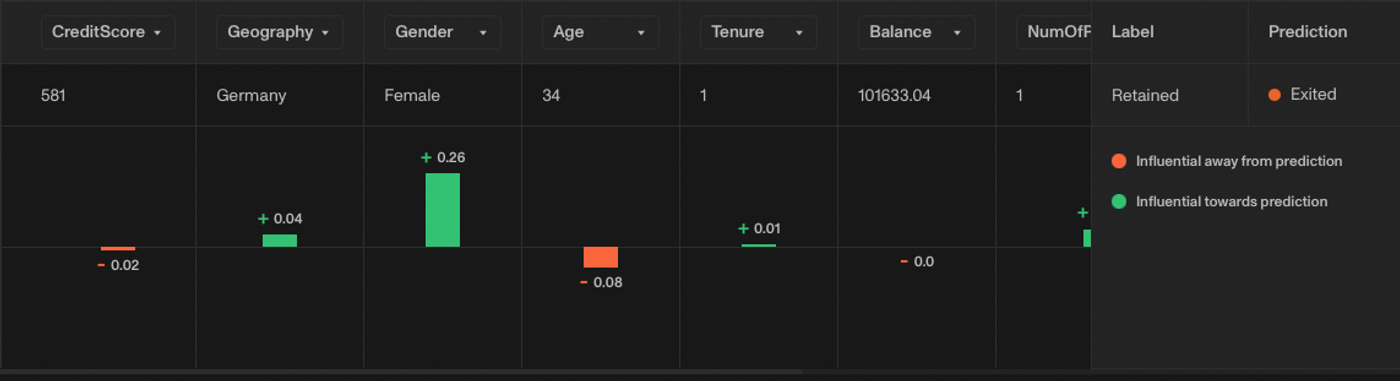Click the 101633.04 balance cell
The height and width of the screenshot is (381, 1400).
[x=894, y=96]
